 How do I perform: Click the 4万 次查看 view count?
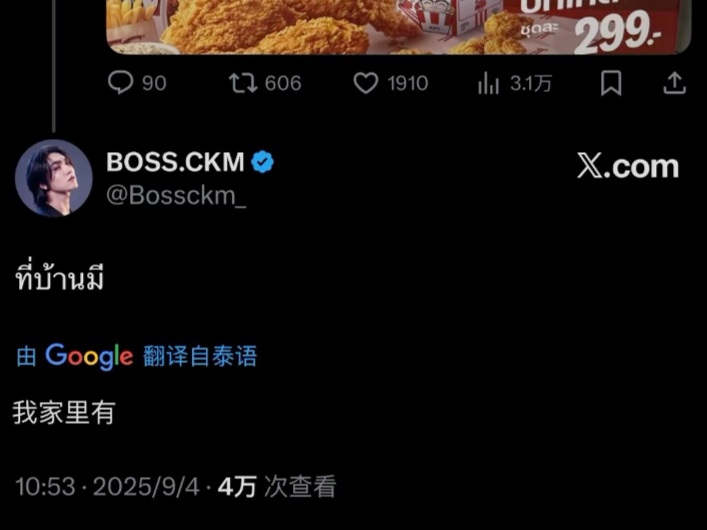[x=277, y=487]
